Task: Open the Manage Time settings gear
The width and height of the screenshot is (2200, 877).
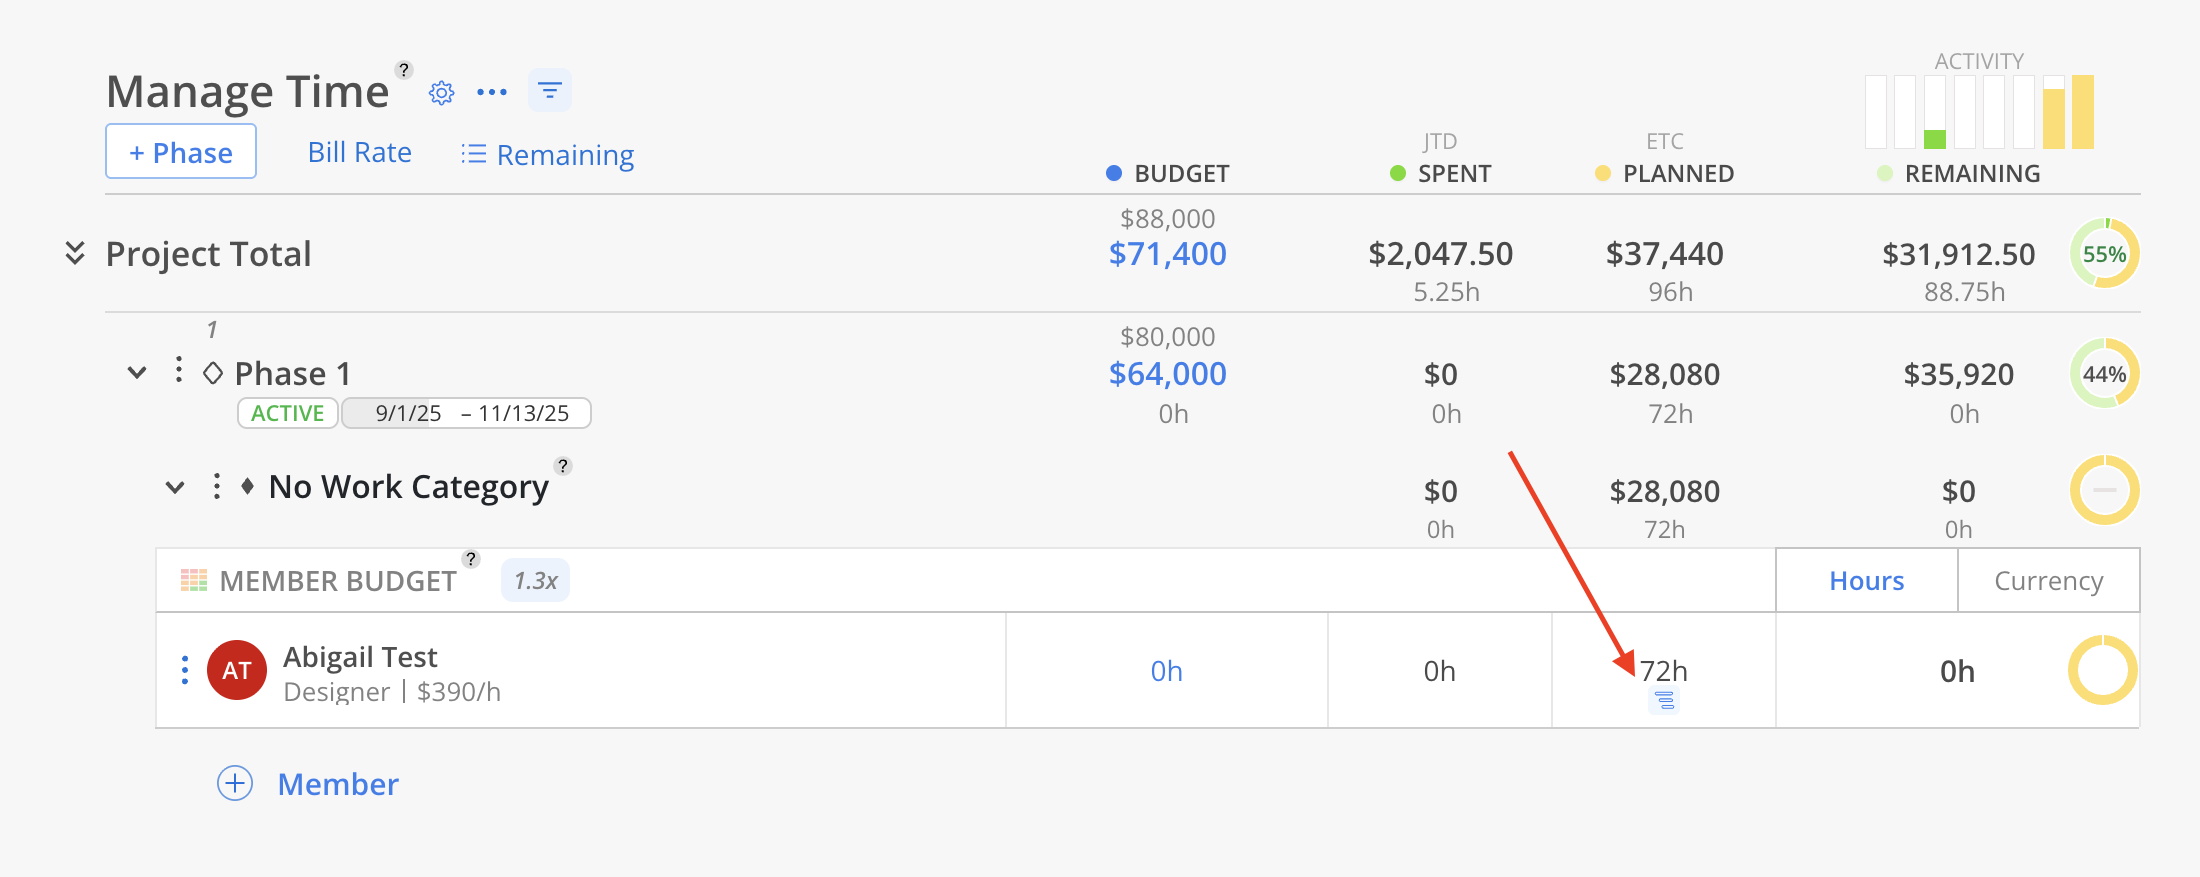Action: [x=441, y=93]
